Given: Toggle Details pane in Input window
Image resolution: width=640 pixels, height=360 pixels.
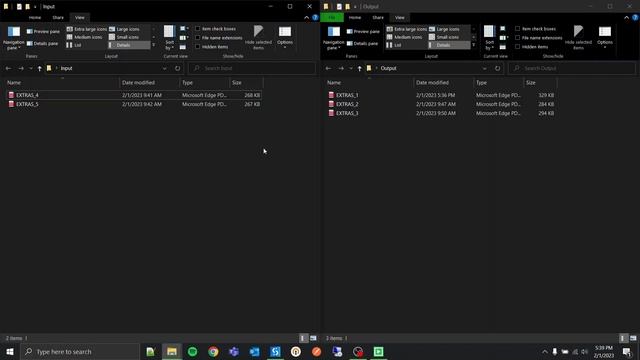Looking at the screenshot, I should coord(42,43).
